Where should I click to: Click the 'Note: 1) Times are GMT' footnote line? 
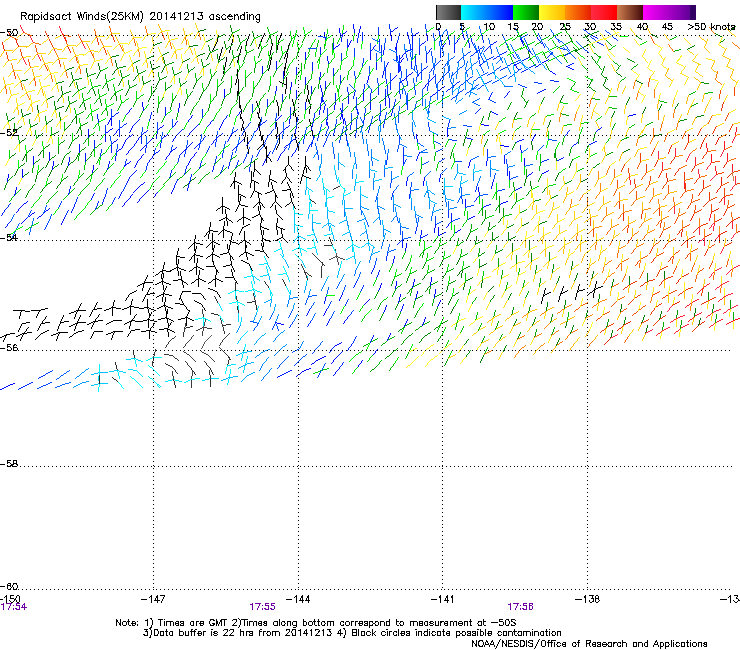coord(316,623)
